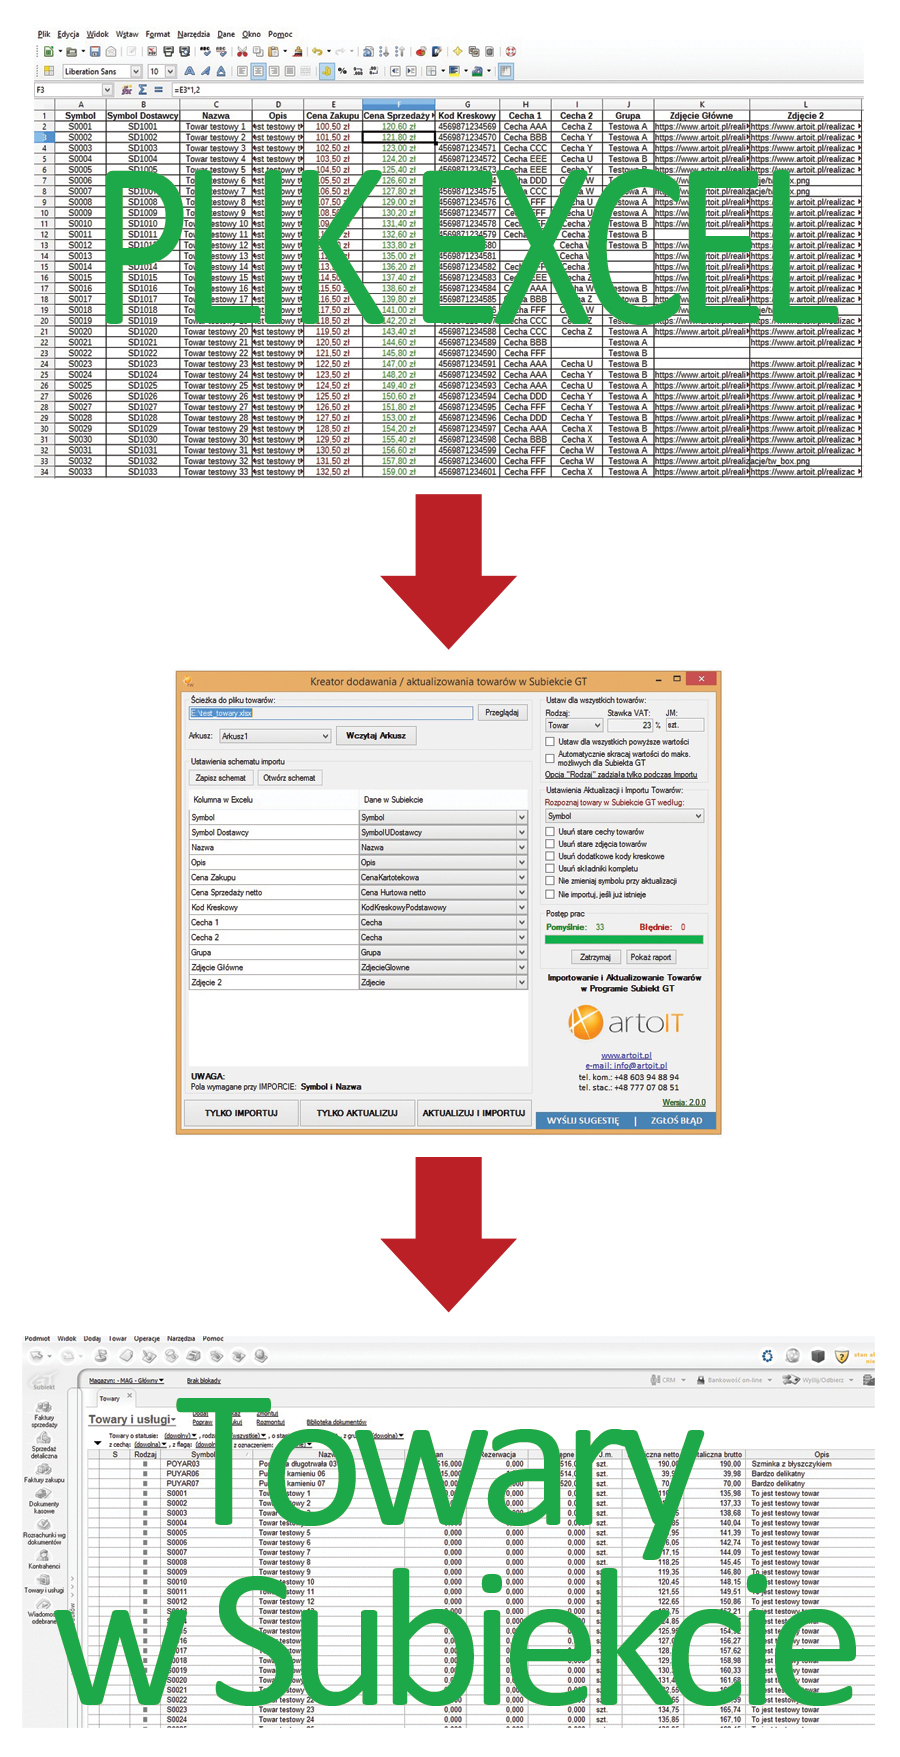Open the Format menu in spreadsheet
Viewport: 900px width, 1757px height.
pyautogui.click(x=157, y=34)
